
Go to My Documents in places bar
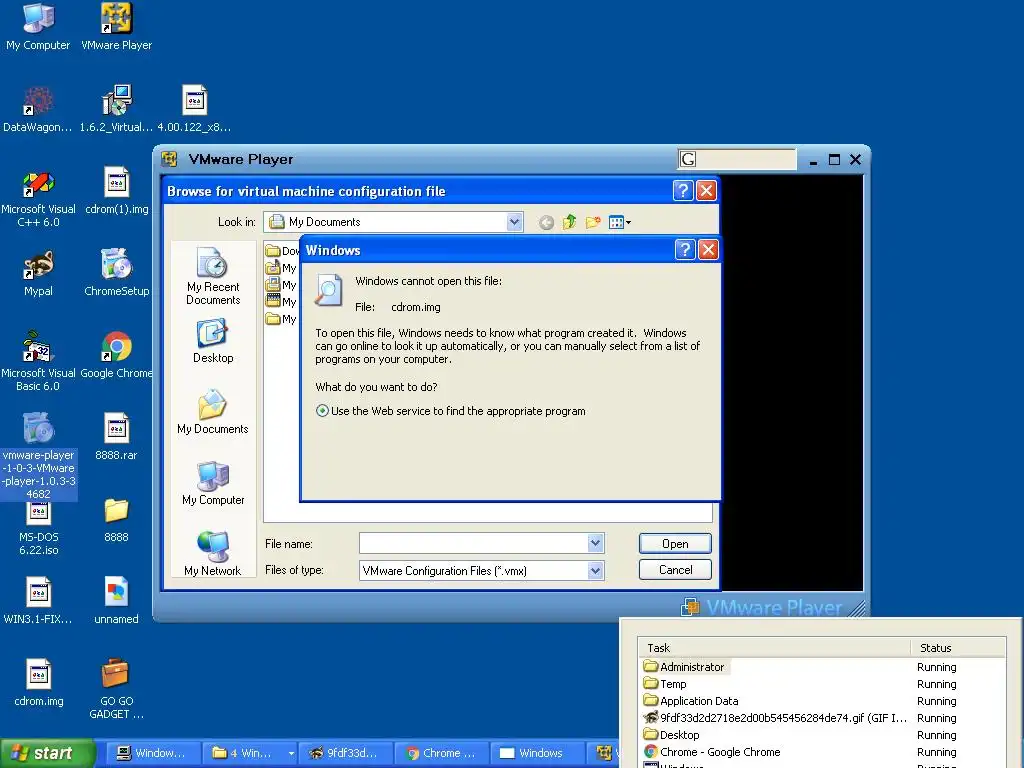(213, 412)
